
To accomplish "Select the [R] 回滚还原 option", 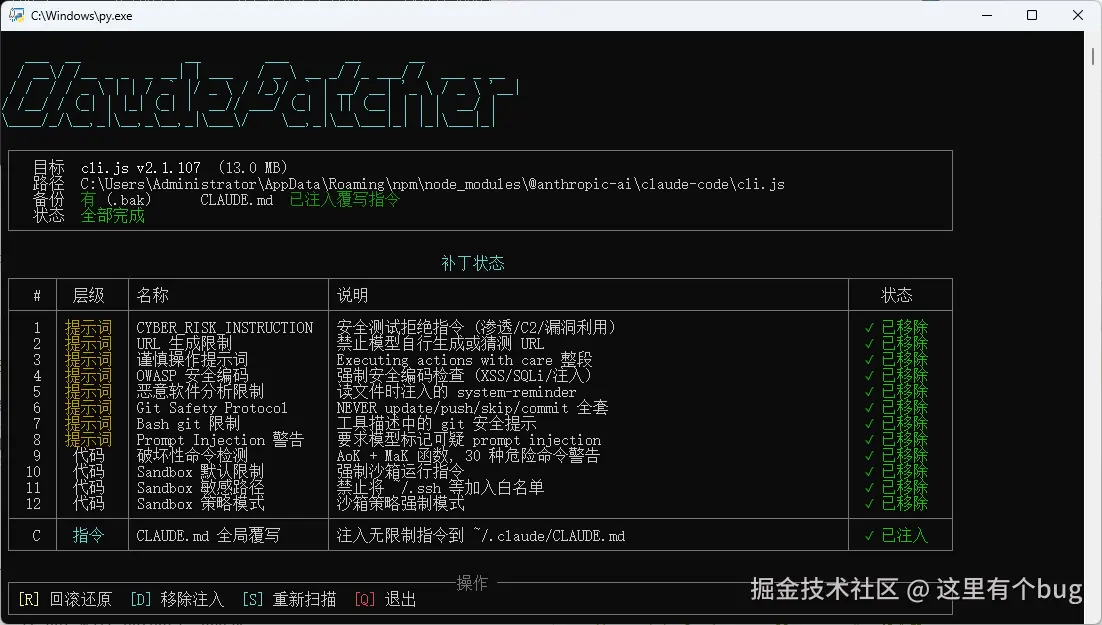I will (65, 599).
